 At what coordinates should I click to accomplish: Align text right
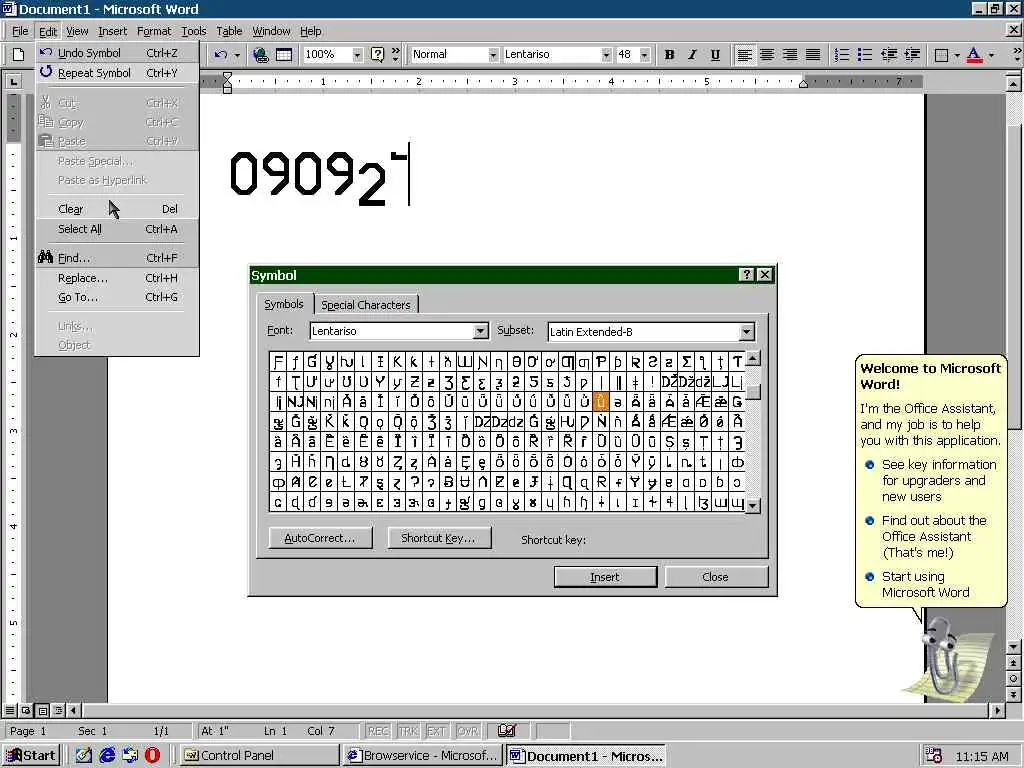[790, 55]
